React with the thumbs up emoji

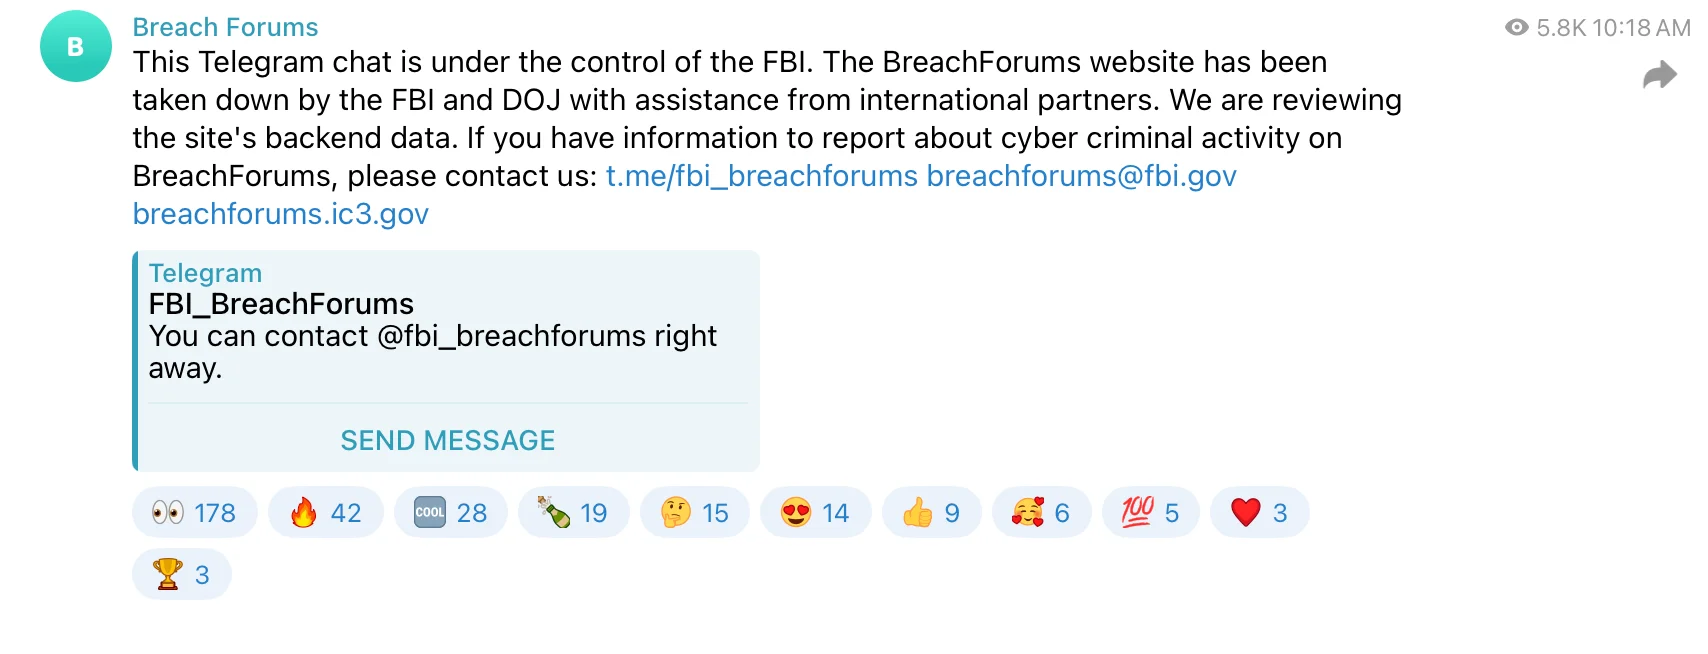(931, 513)
